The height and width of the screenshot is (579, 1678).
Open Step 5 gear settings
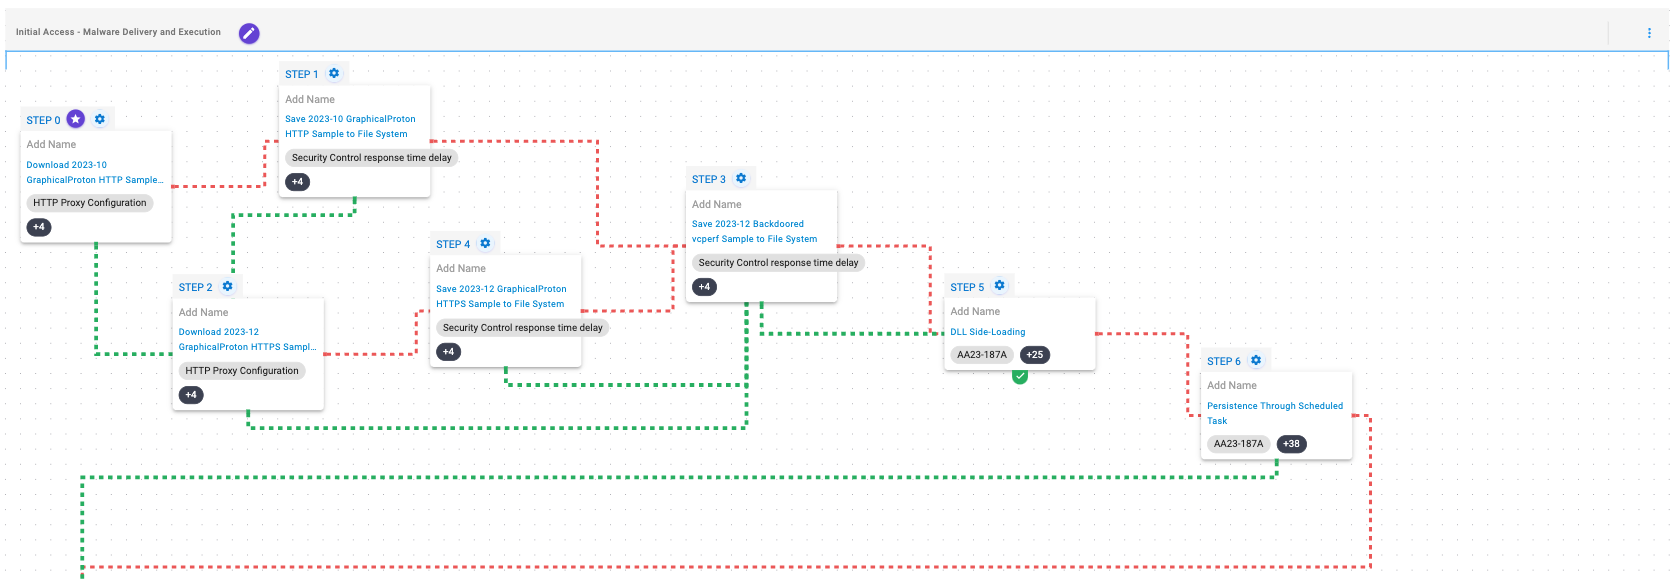pyautogui.click(x=999, y=286)
